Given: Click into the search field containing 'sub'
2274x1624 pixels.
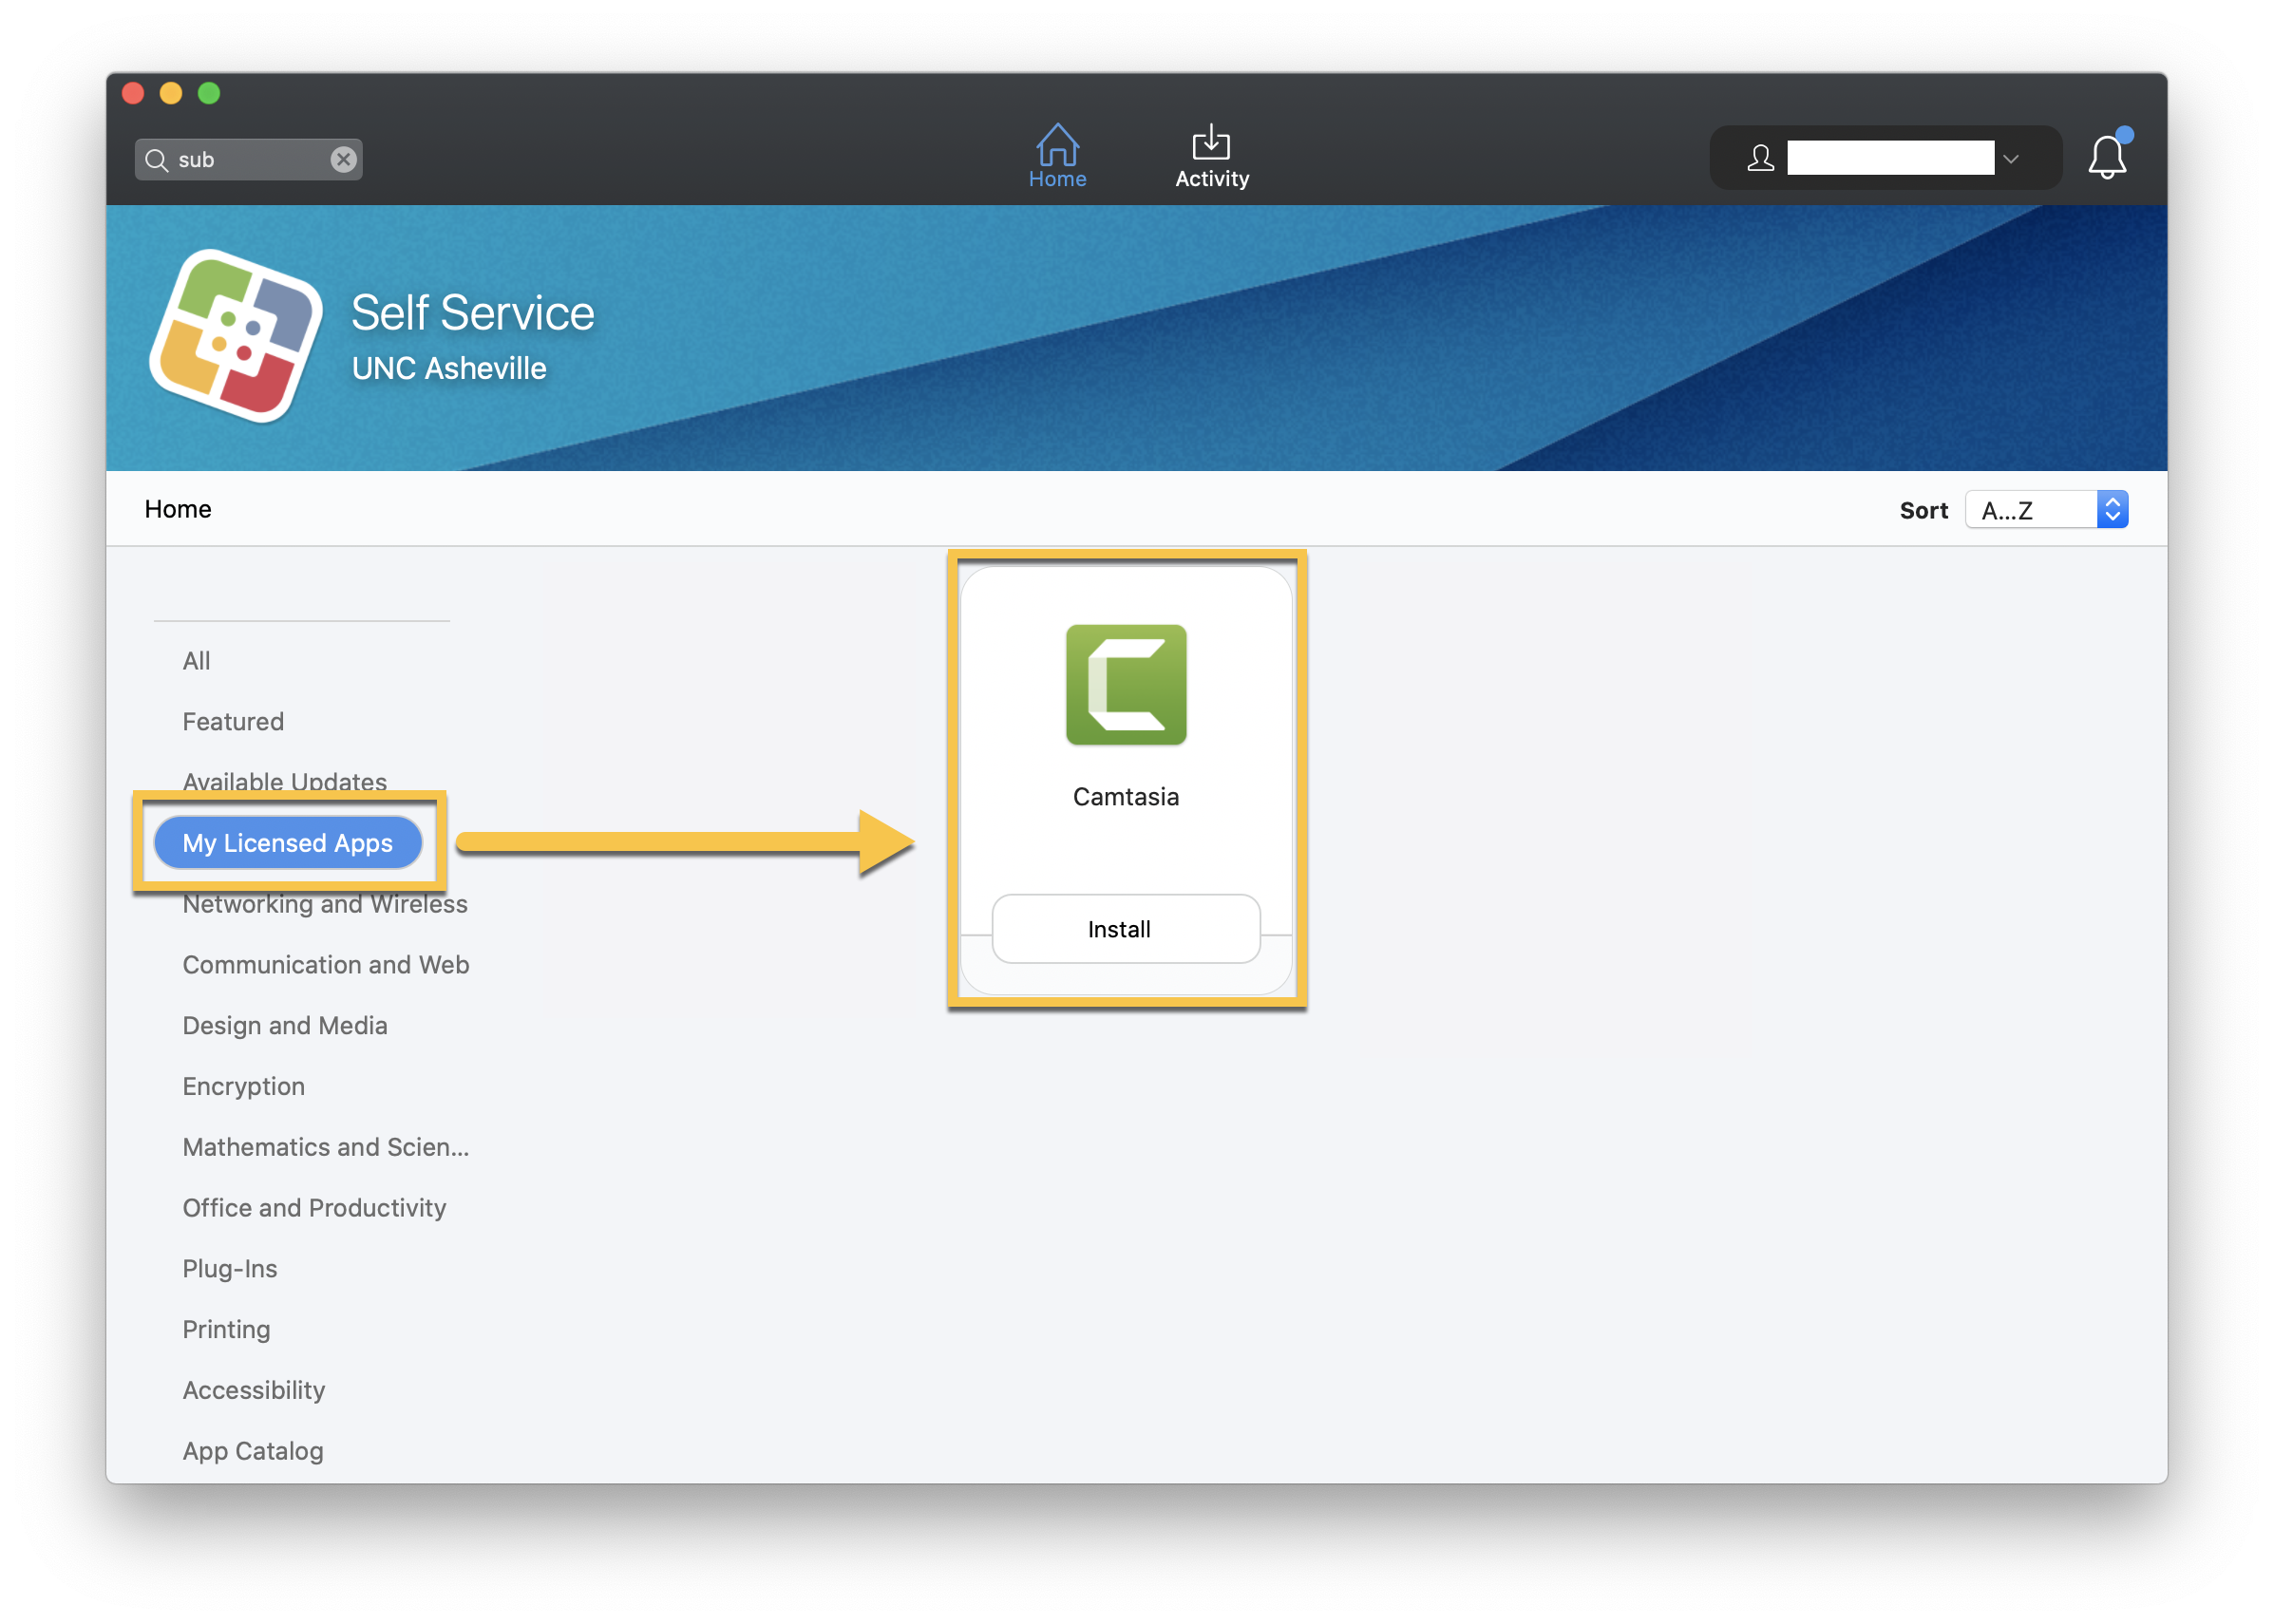Looking at the screenshot, I should 250,160.
